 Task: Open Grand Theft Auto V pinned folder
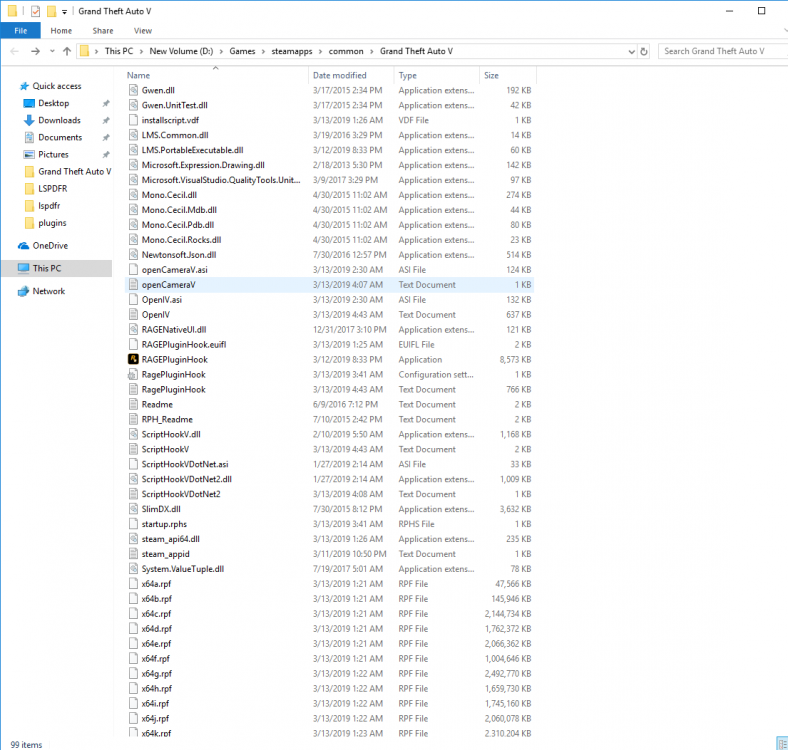(x=74, y=171)
